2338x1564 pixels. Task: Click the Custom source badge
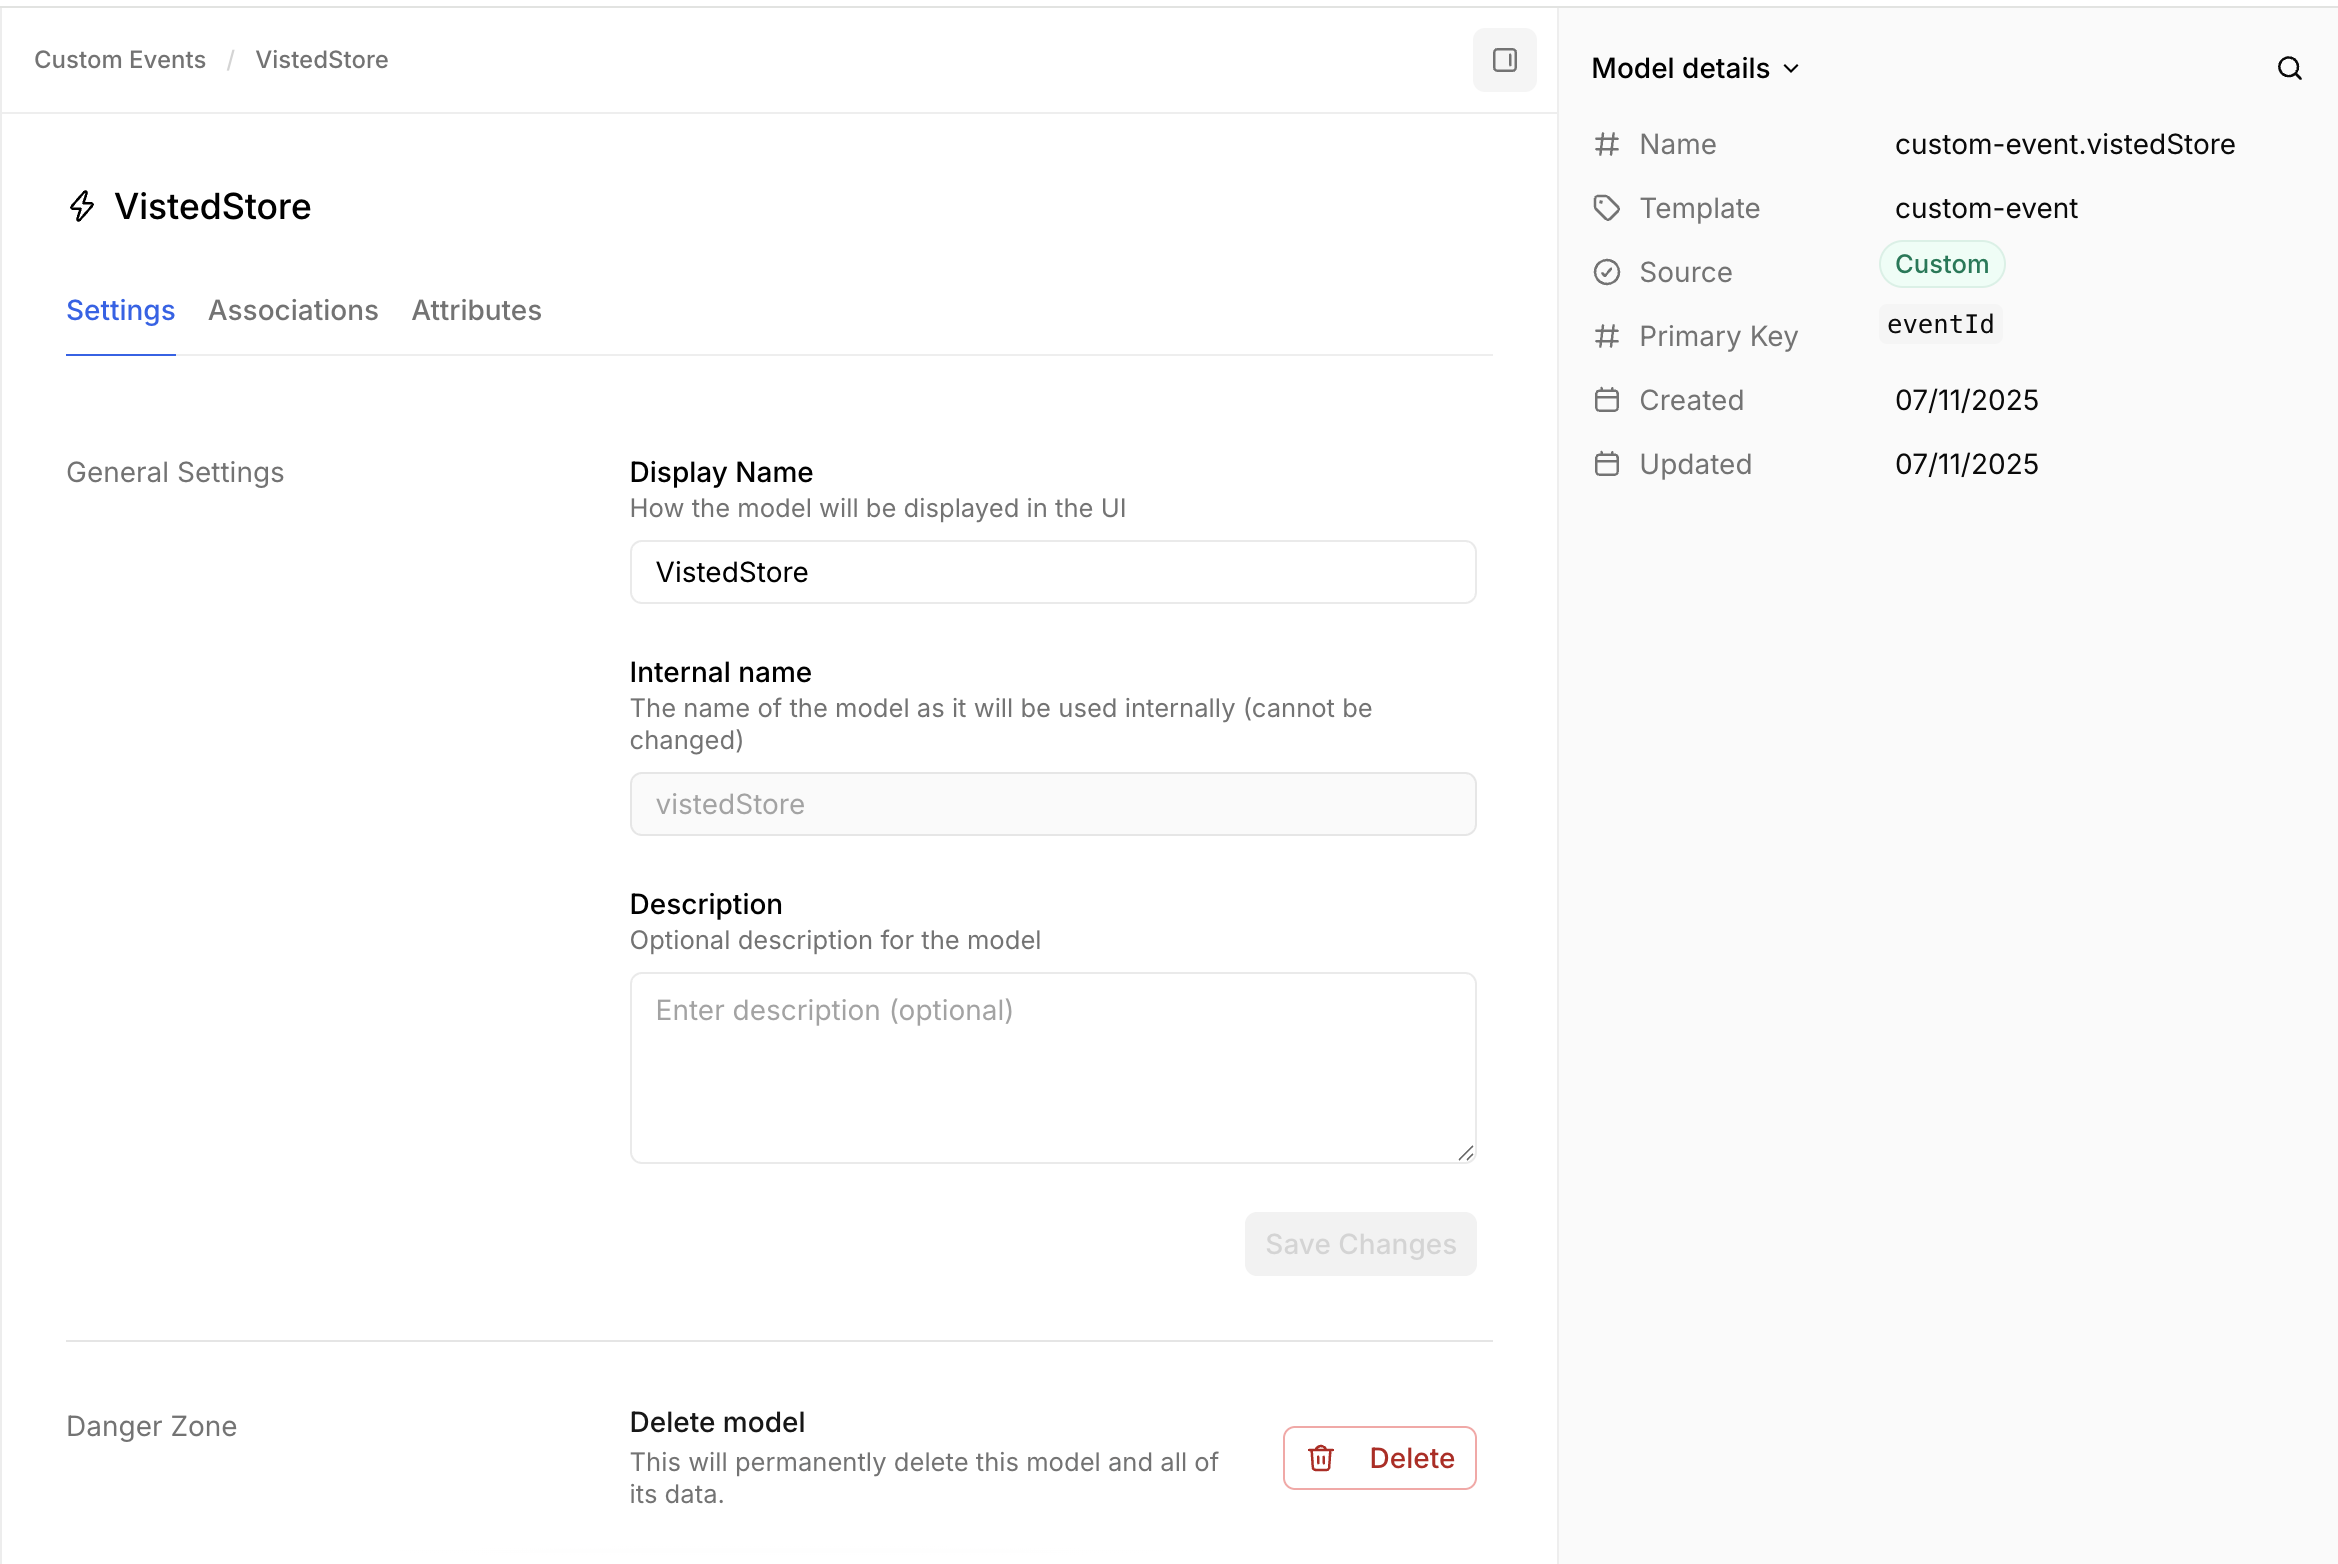coord(1941,264)
